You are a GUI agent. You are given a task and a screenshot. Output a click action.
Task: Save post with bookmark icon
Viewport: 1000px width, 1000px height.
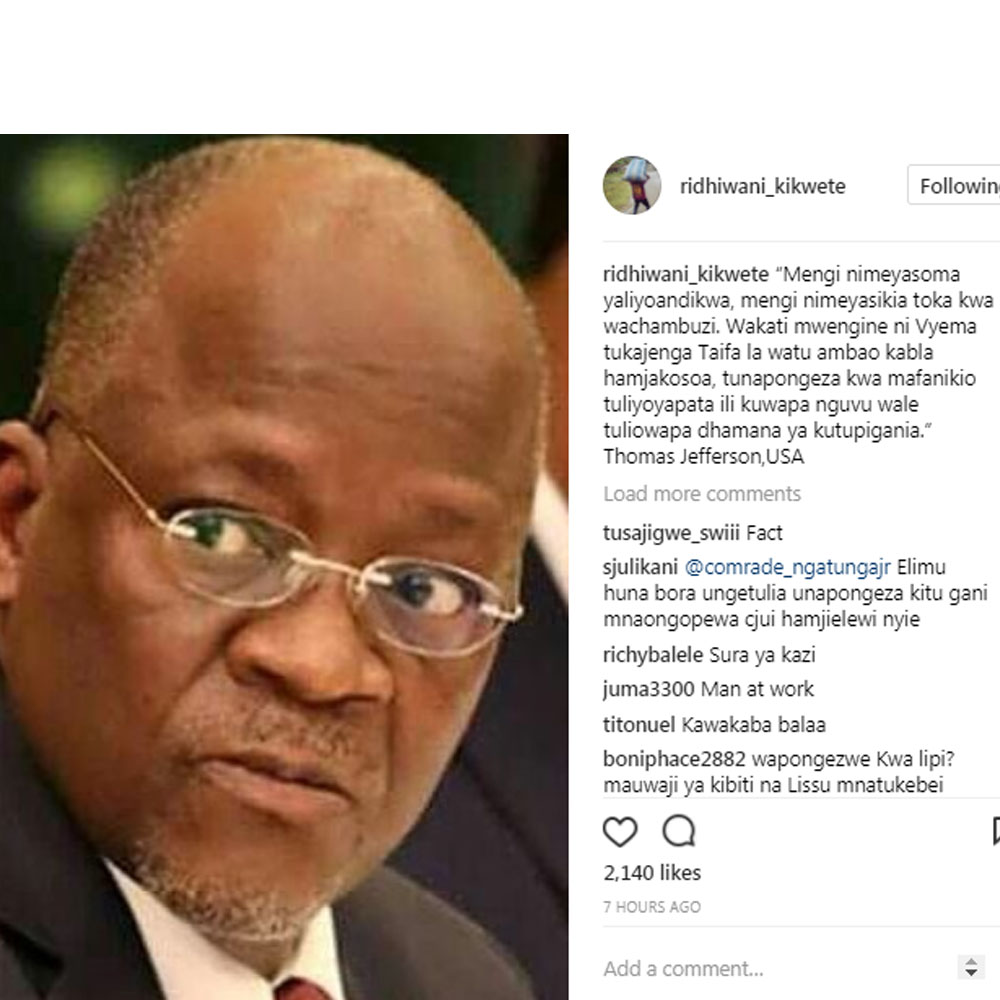point(996,832)
